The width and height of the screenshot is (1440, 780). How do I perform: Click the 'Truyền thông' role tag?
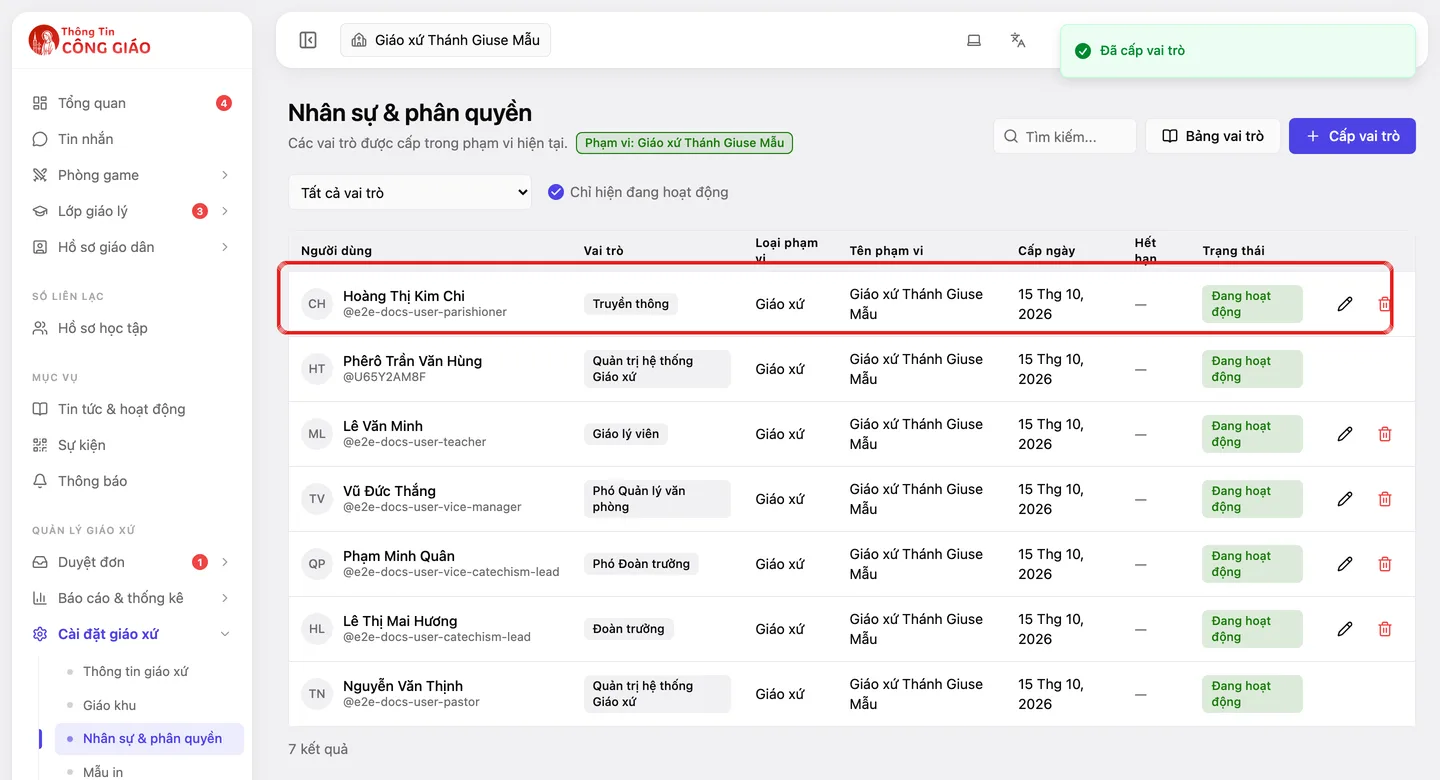tap(631, 304)
